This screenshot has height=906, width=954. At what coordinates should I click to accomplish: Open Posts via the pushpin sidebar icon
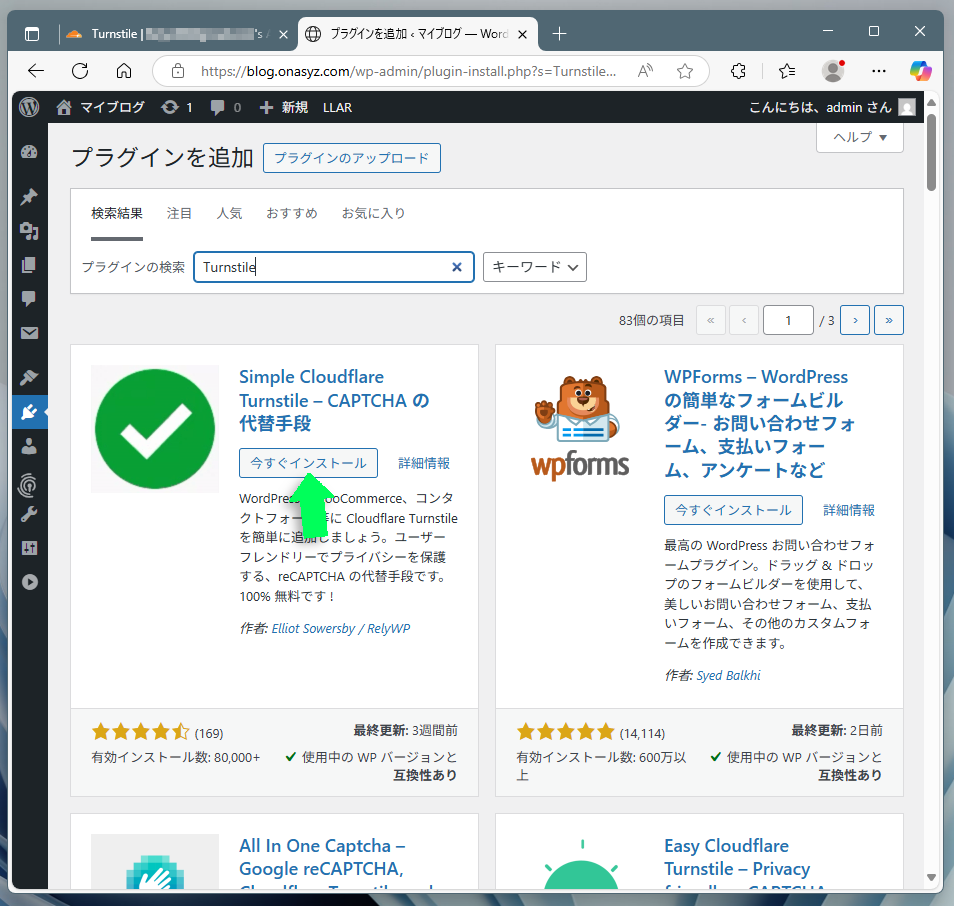coord(29,197)
